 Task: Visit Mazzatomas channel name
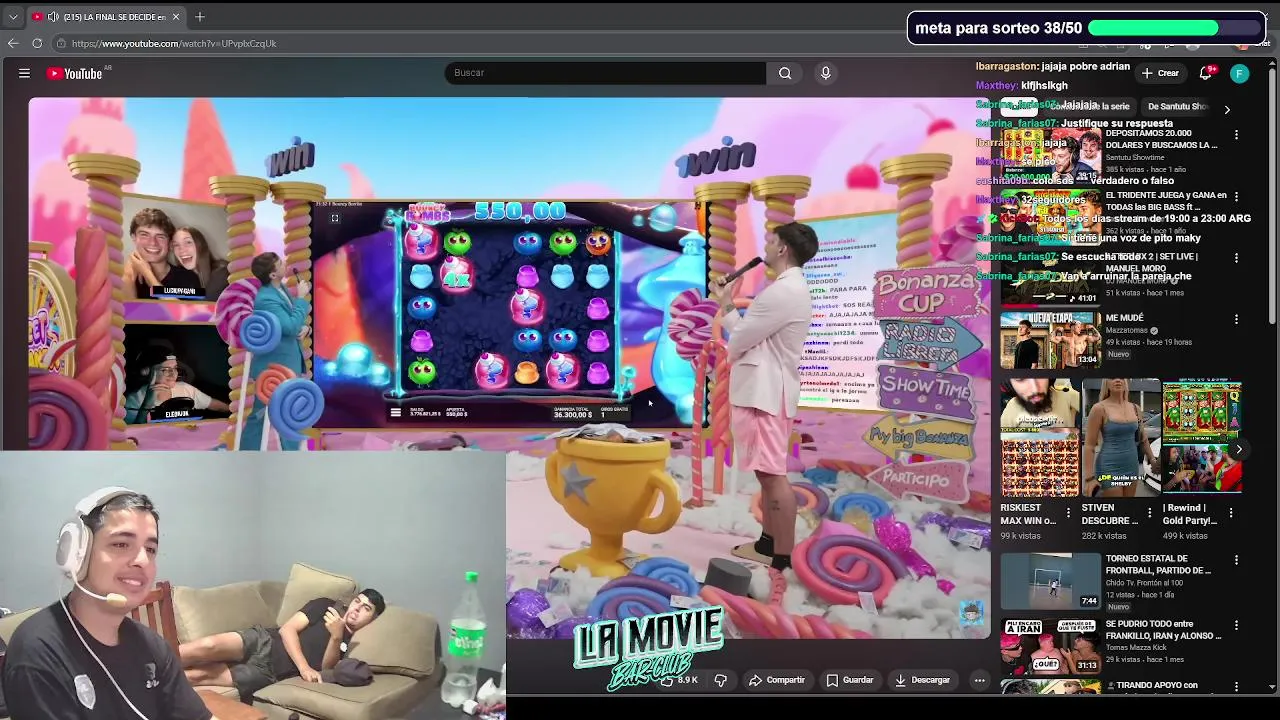(x=1128, y=330)
